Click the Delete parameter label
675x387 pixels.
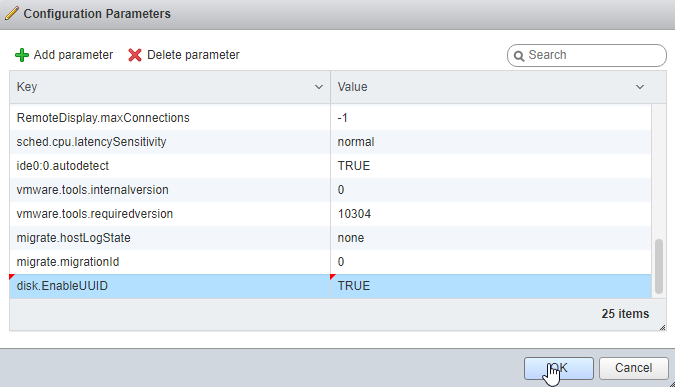click(193, 55)
